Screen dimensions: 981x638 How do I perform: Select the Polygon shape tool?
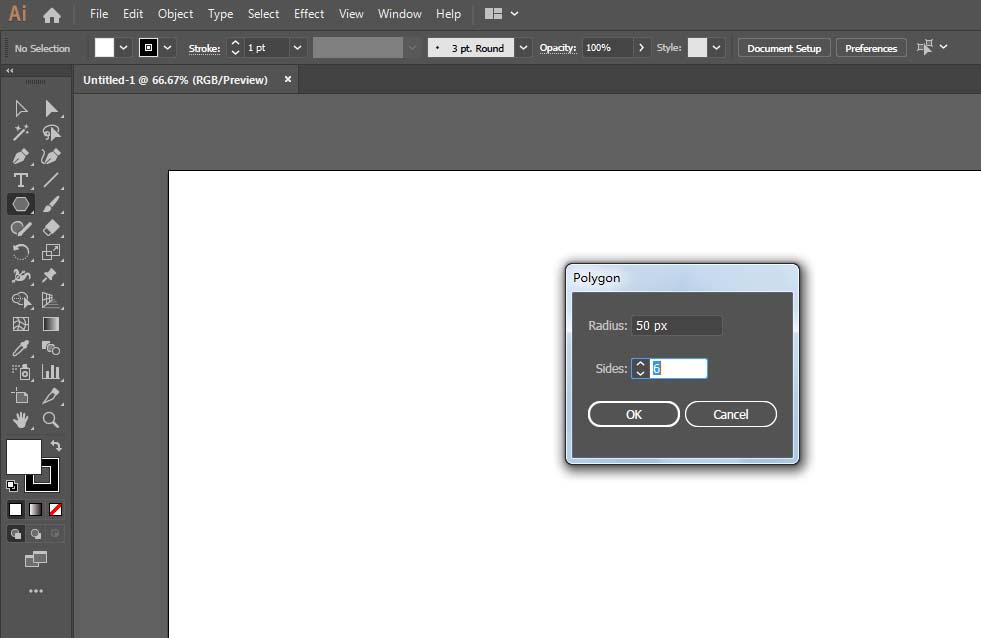[x=21, y=205]
